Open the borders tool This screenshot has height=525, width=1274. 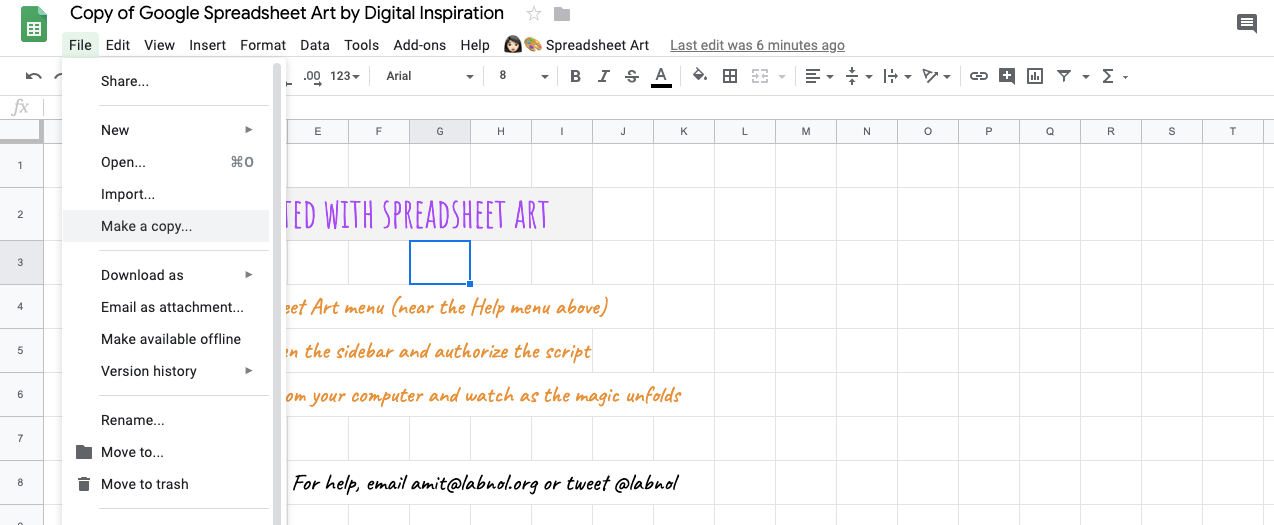[x=730, y=76]
